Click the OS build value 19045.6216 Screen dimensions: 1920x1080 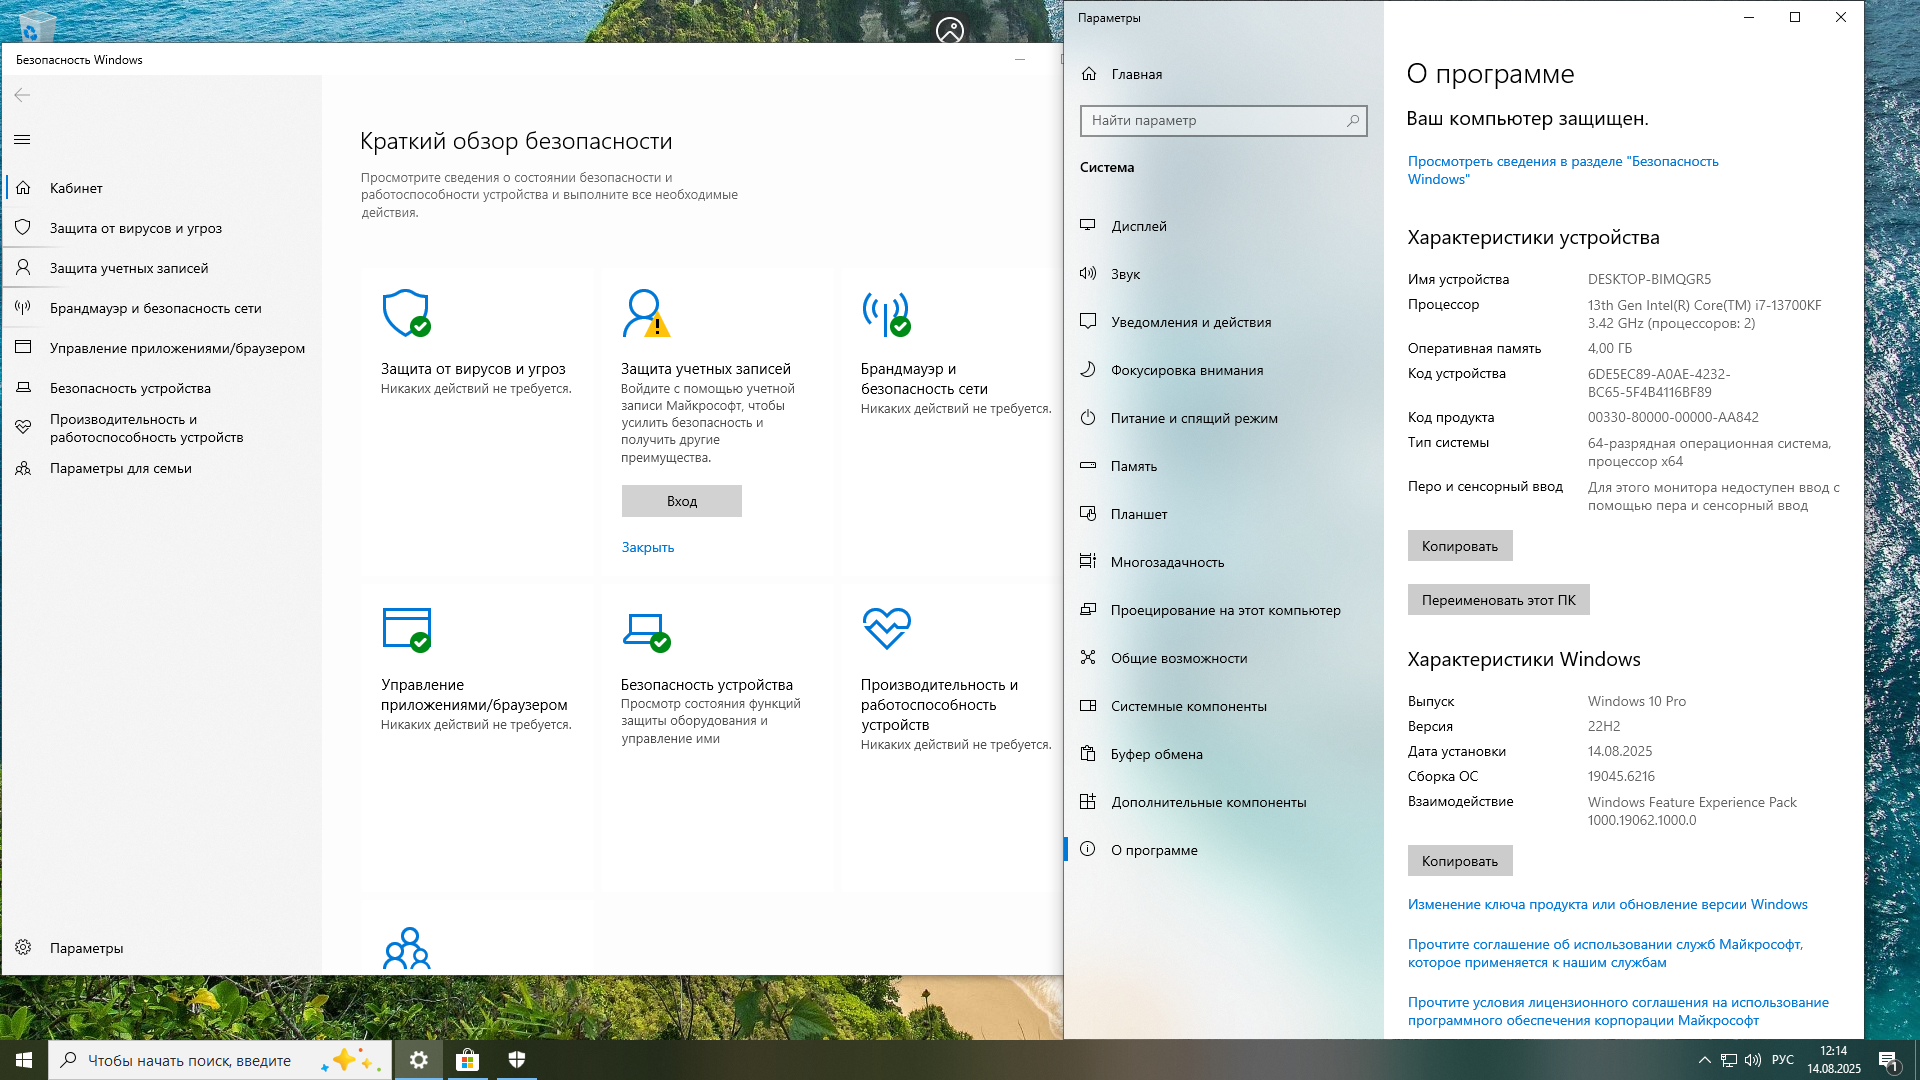1621,776
